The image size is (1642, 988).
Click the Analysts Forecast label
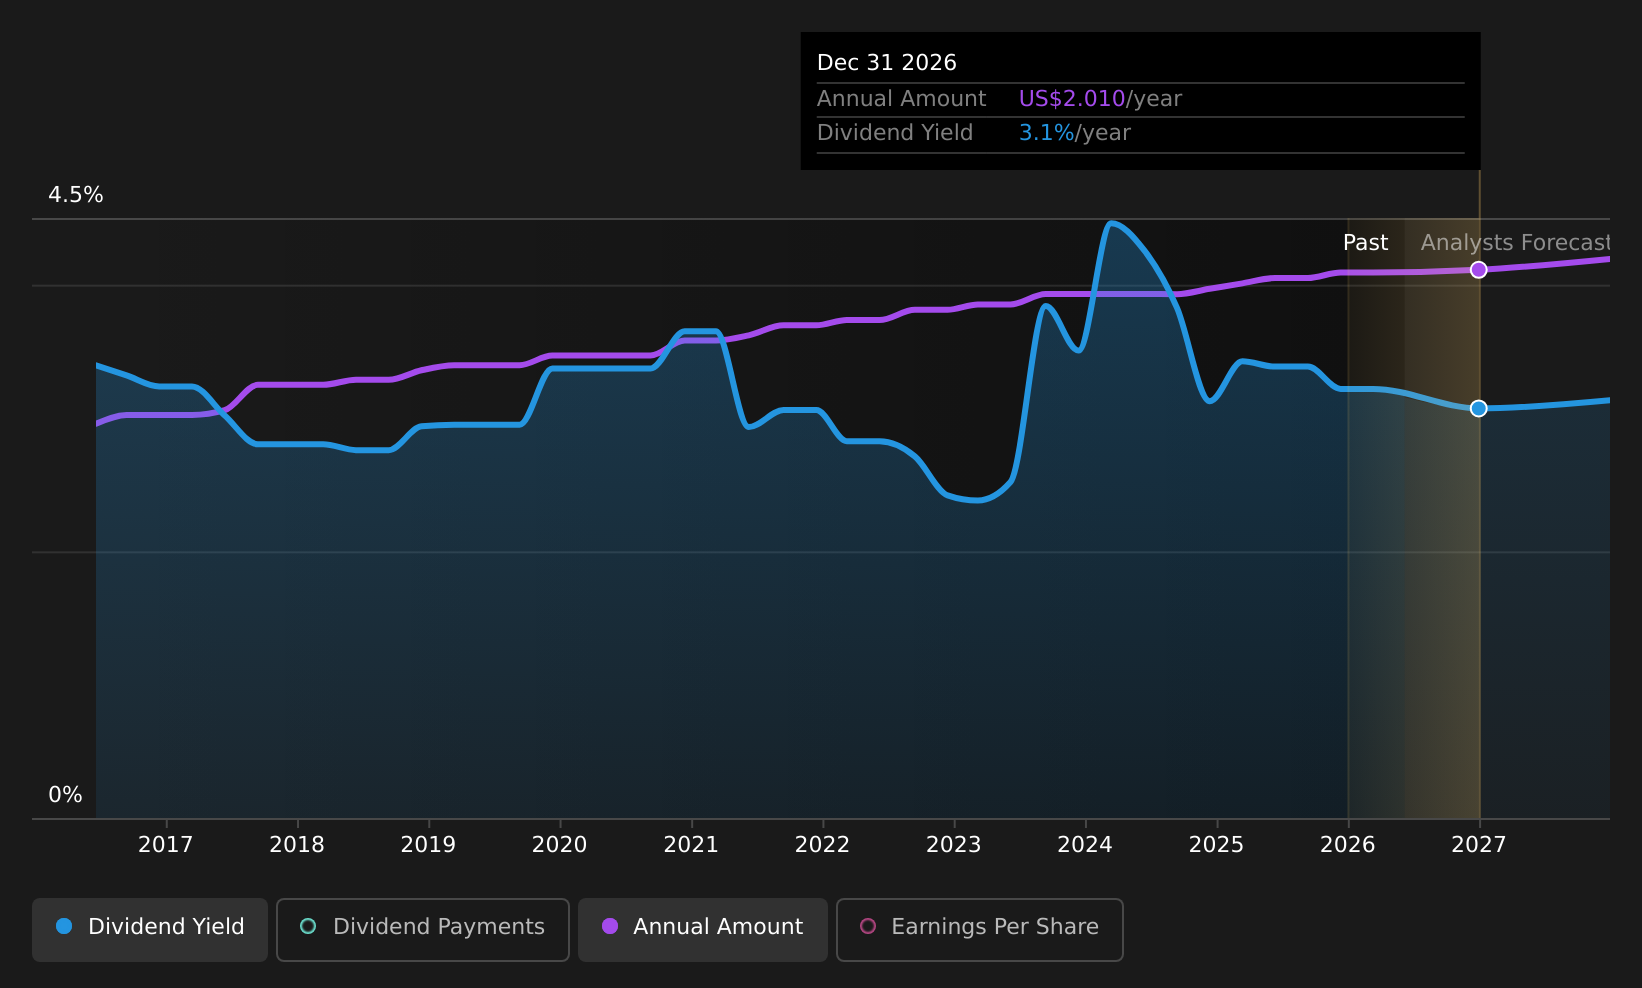pyautogui.click(x=1515, y=243)
